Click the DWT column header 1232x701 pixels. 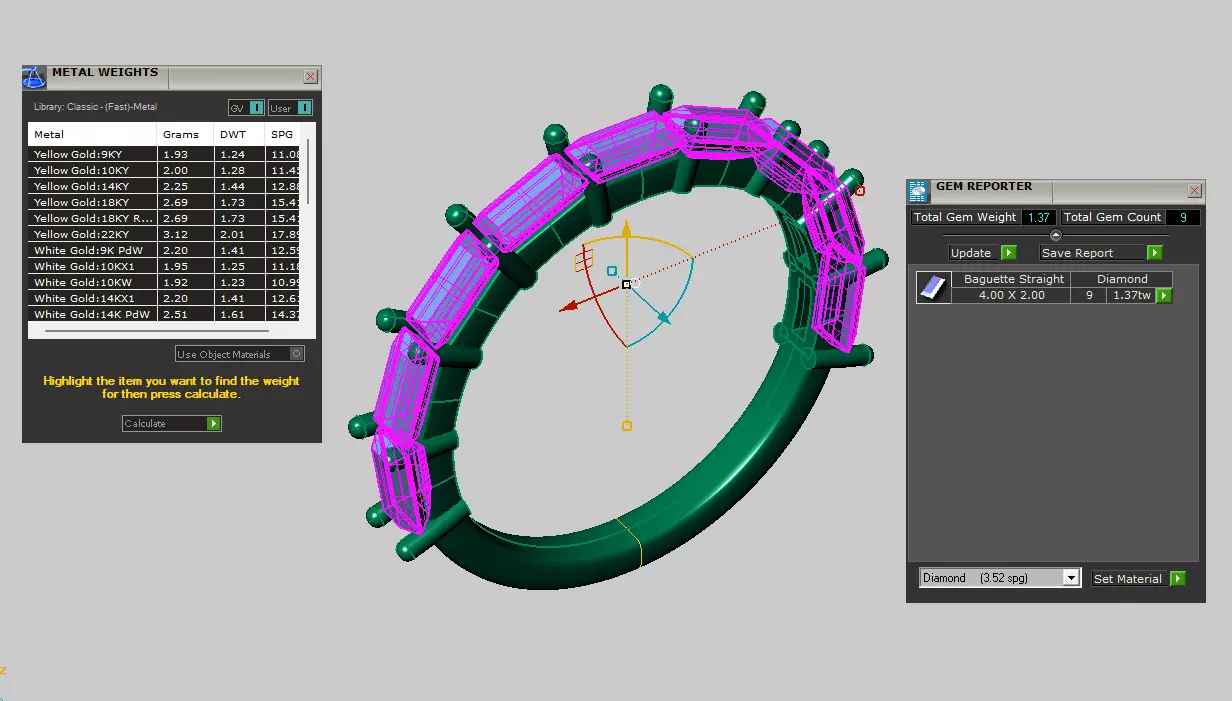pyautogui.click(x=239, y=134)
